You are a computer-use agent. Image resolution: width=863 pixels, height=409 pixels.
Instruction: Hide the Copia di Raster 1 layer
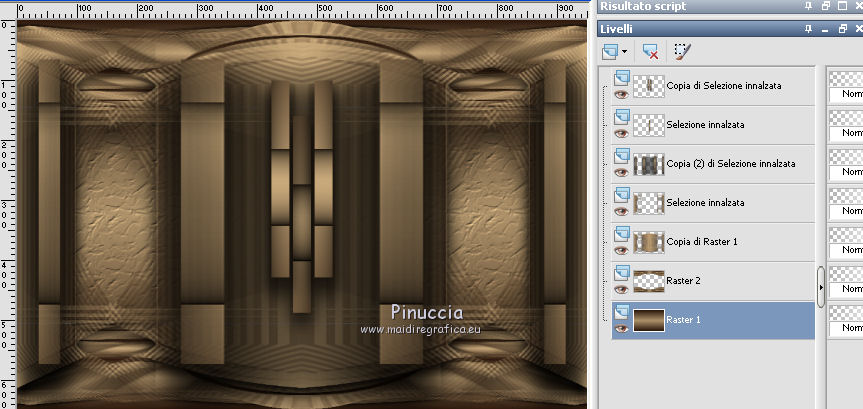(621, 250)
